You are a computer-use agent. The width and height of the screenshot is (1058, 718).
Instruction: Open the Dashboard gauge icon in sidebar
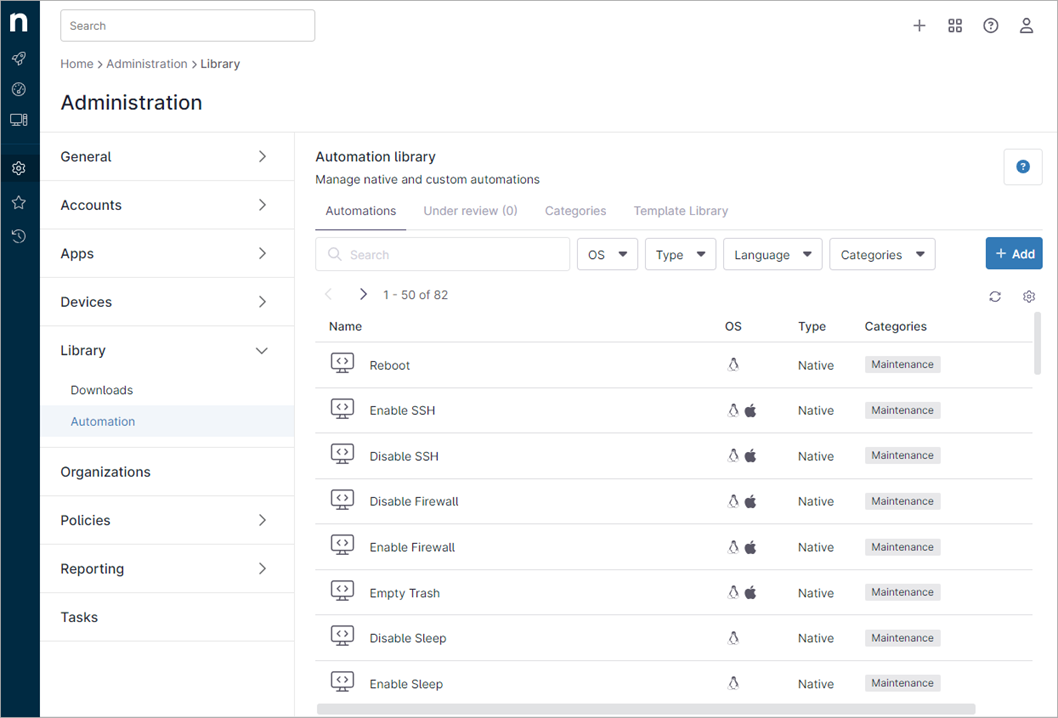18,89
